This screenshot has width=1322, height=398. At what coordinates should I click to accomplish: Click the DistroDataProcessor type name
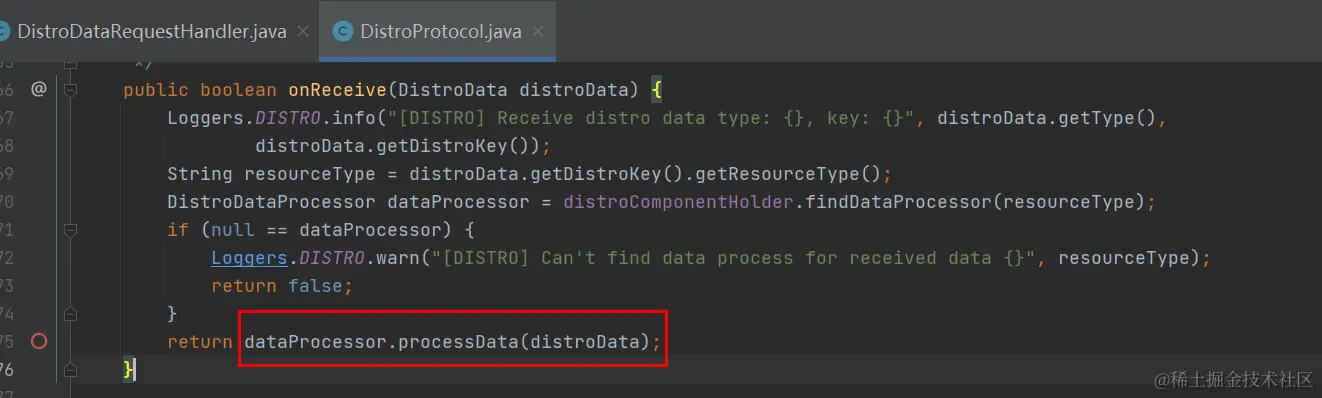[272, 202]
